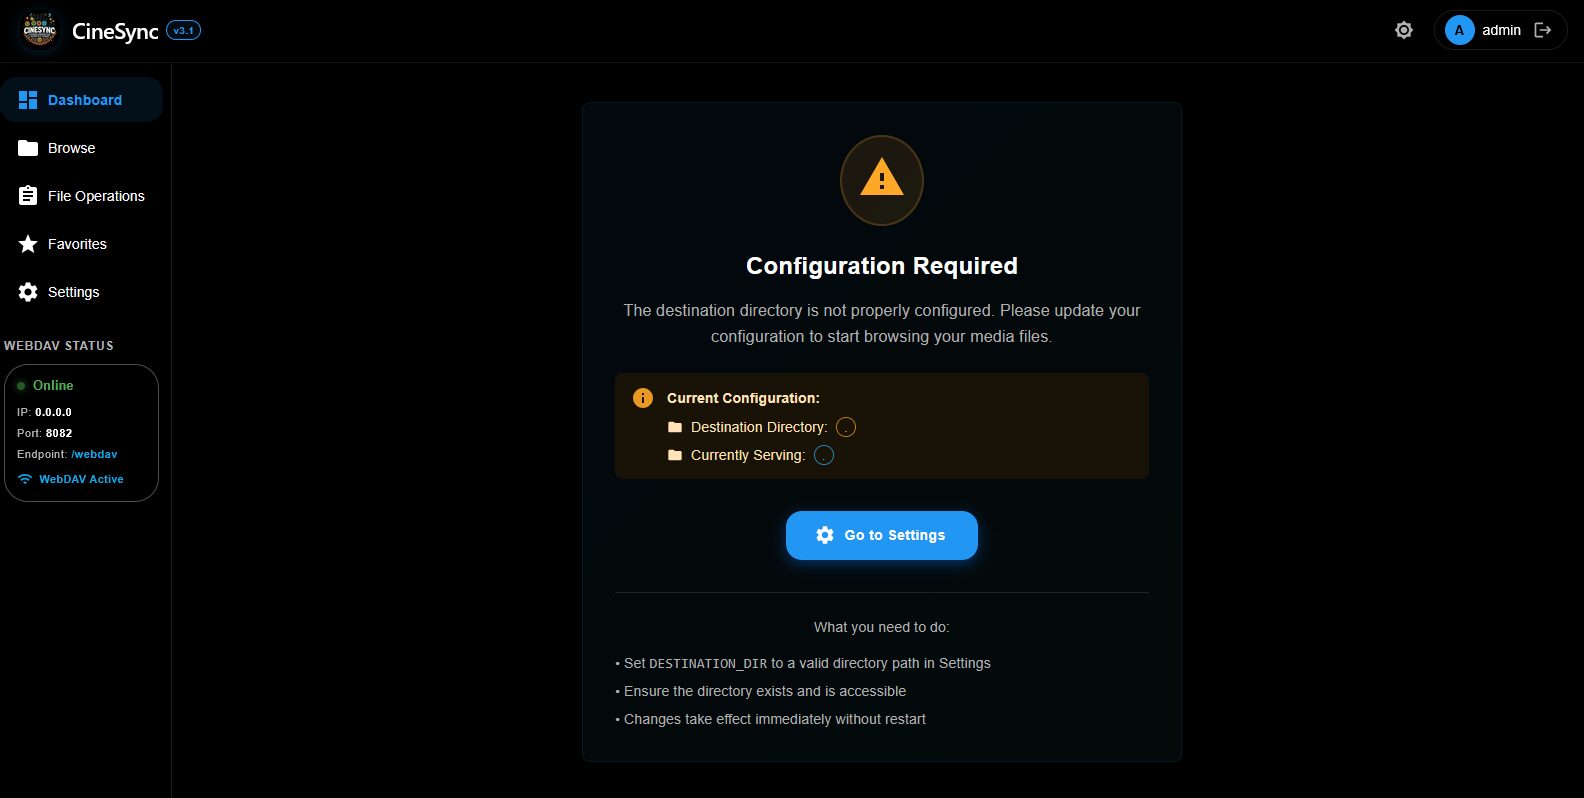Click the Destination Directory folder icon

(675, 427)
